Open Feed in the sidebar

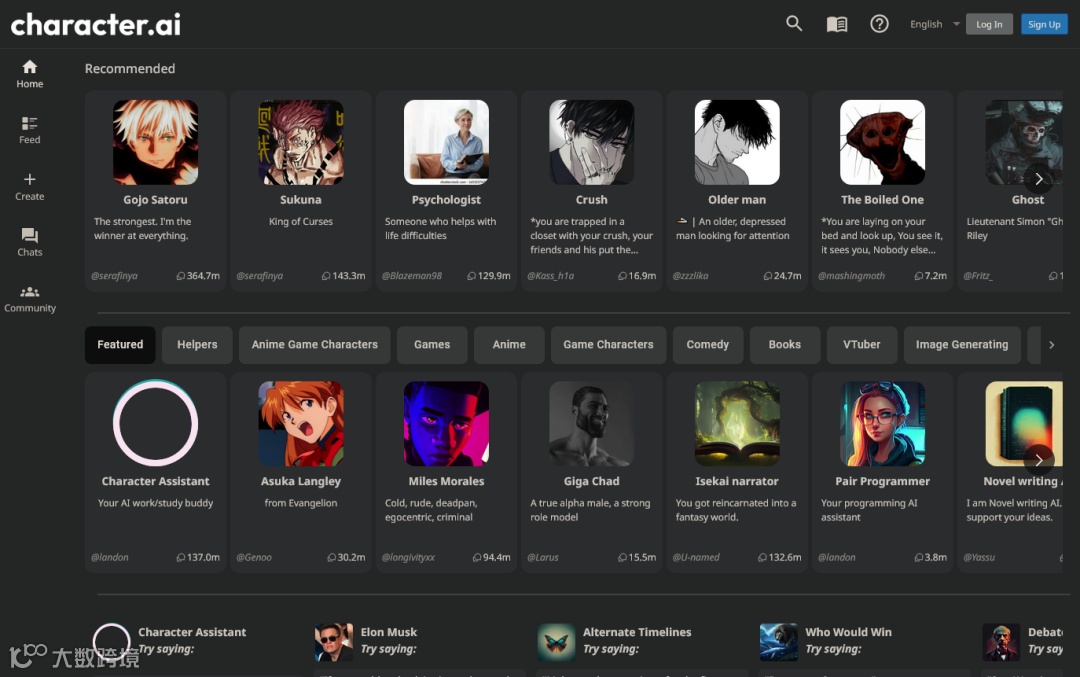[x=30, y=130]
